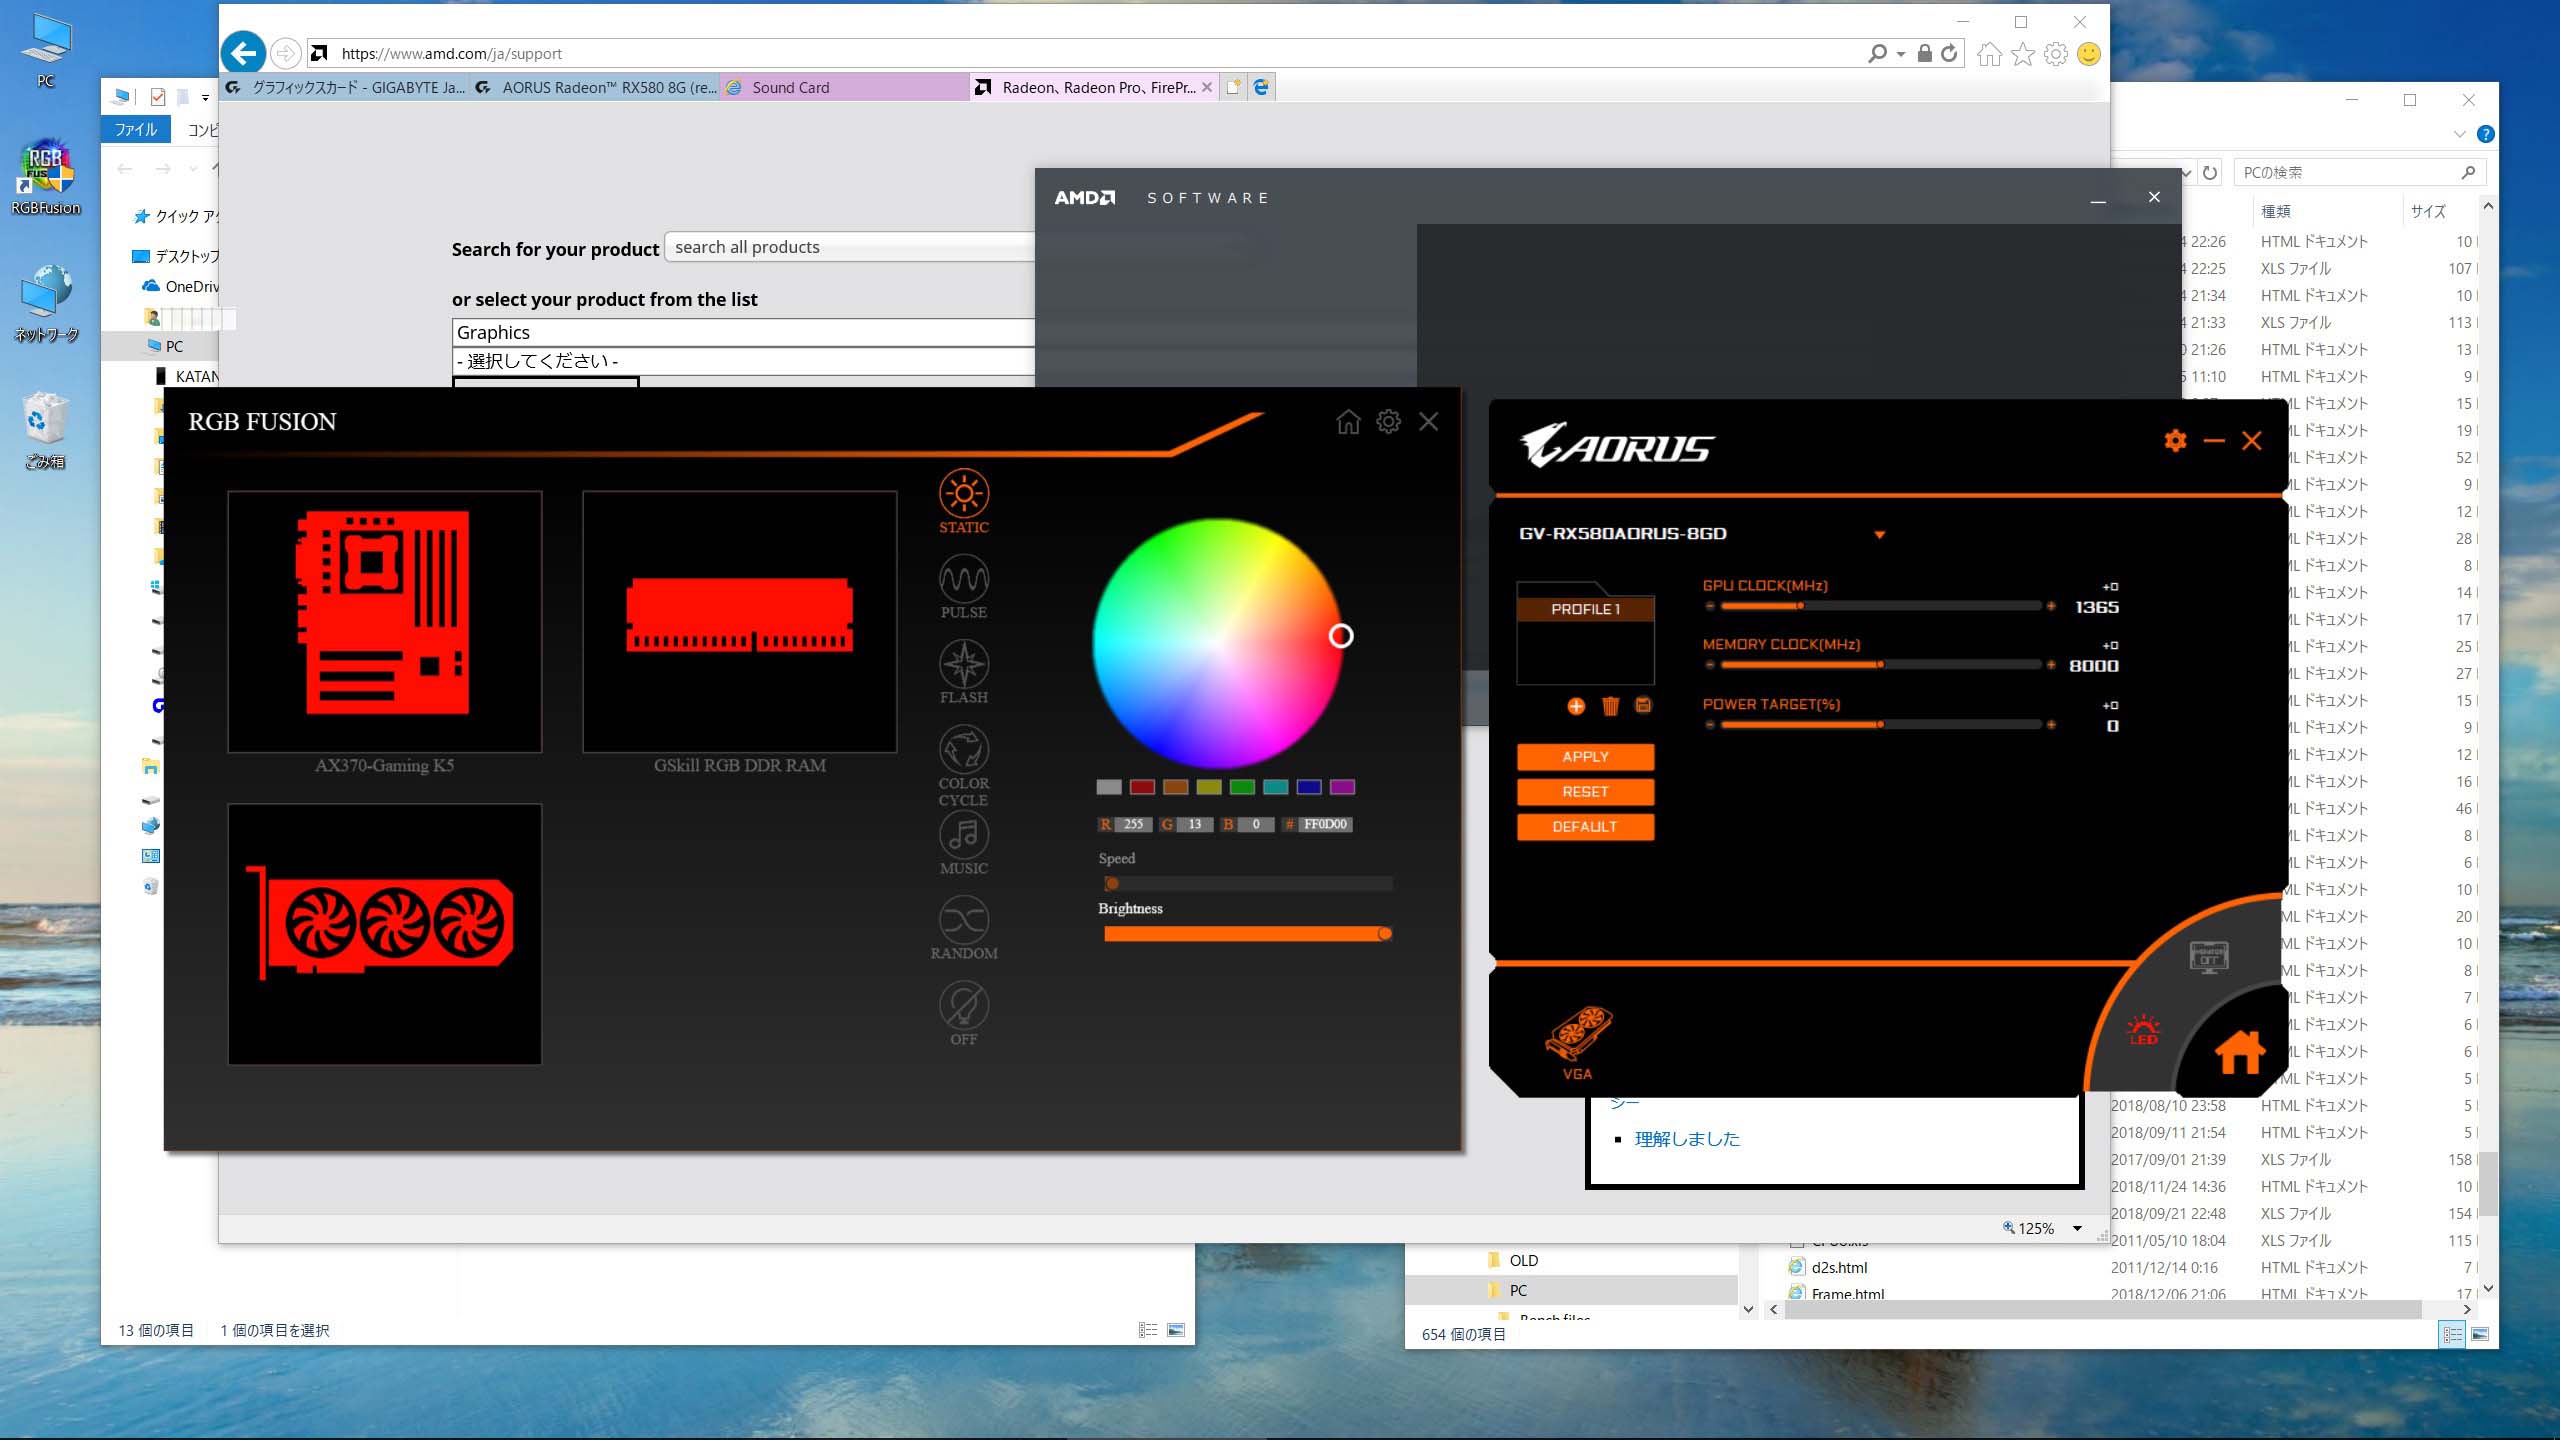Click the memory clock slider track
2560x1440 pixels.
pyautogui.click(x=1880, y=665)
